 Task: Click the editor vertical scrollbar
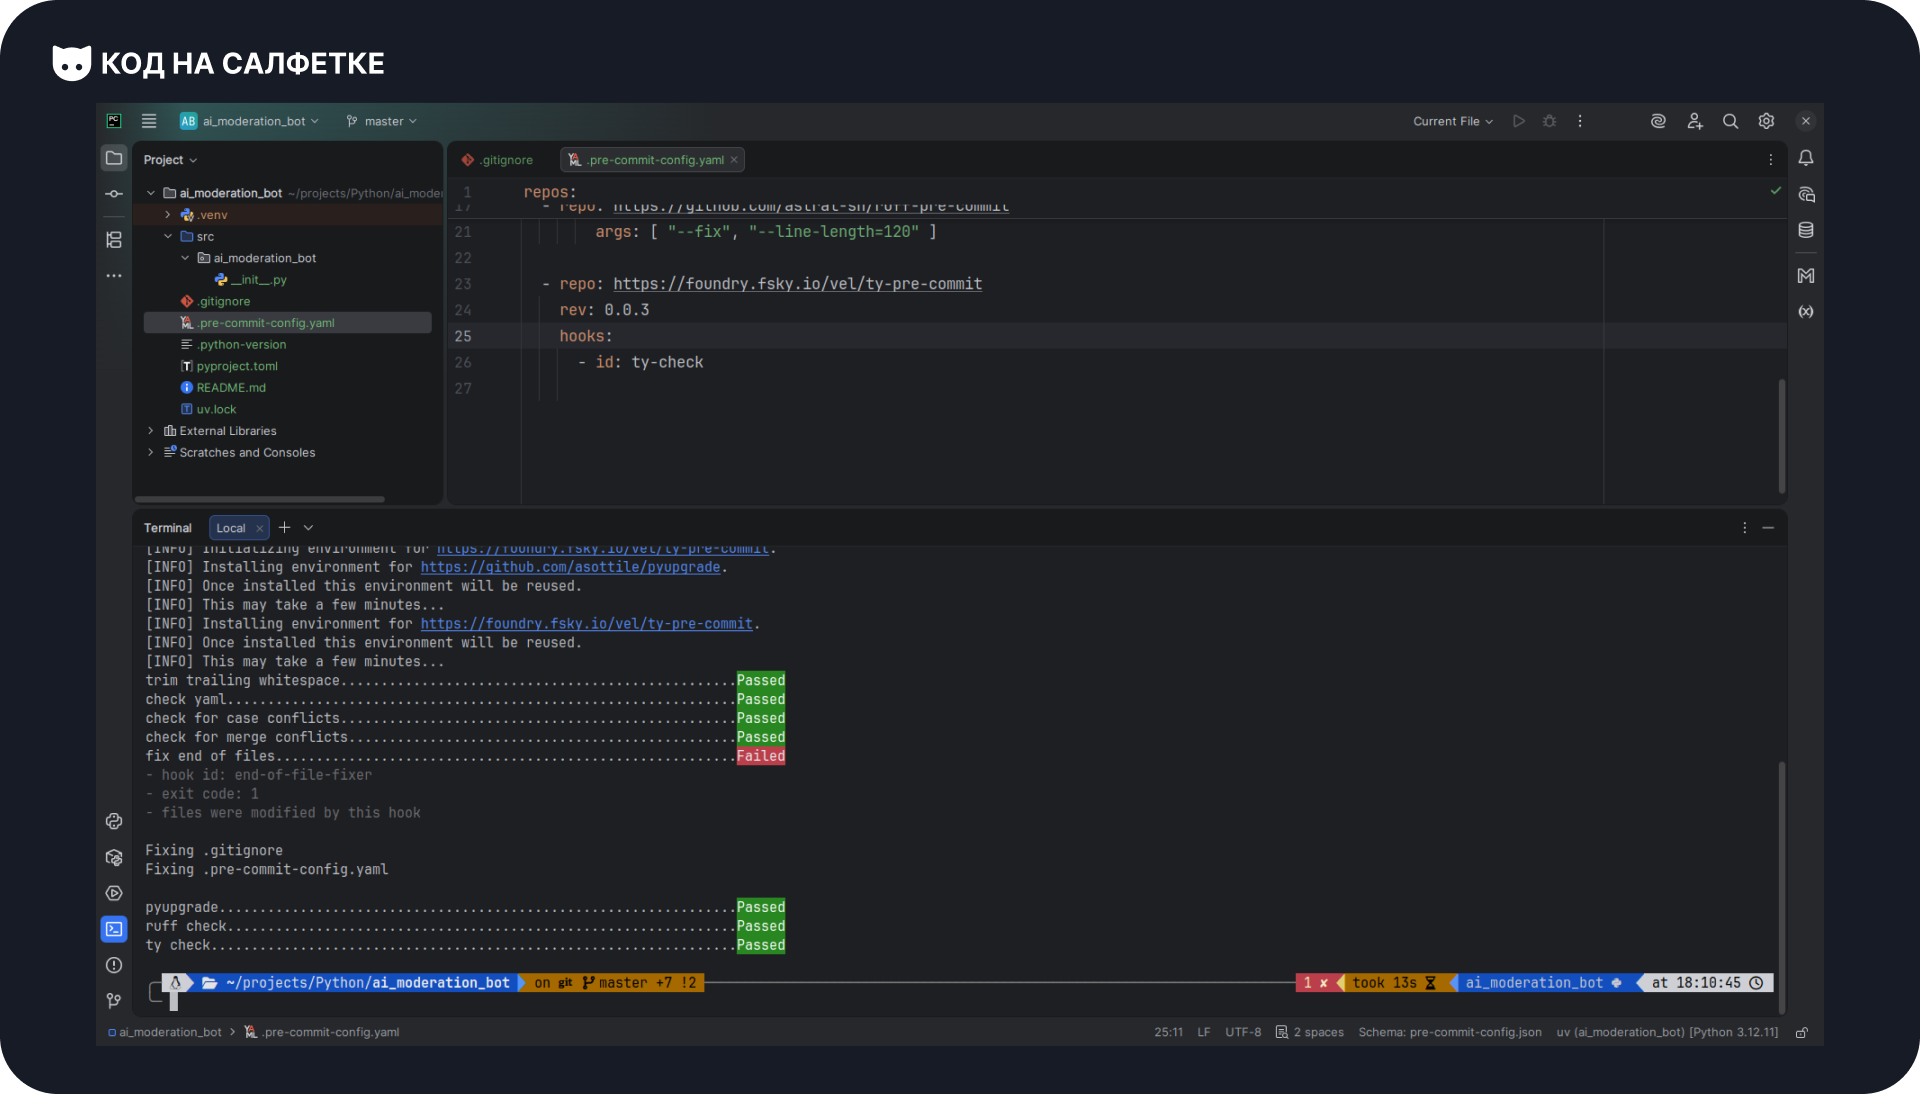pos(1782,435)
